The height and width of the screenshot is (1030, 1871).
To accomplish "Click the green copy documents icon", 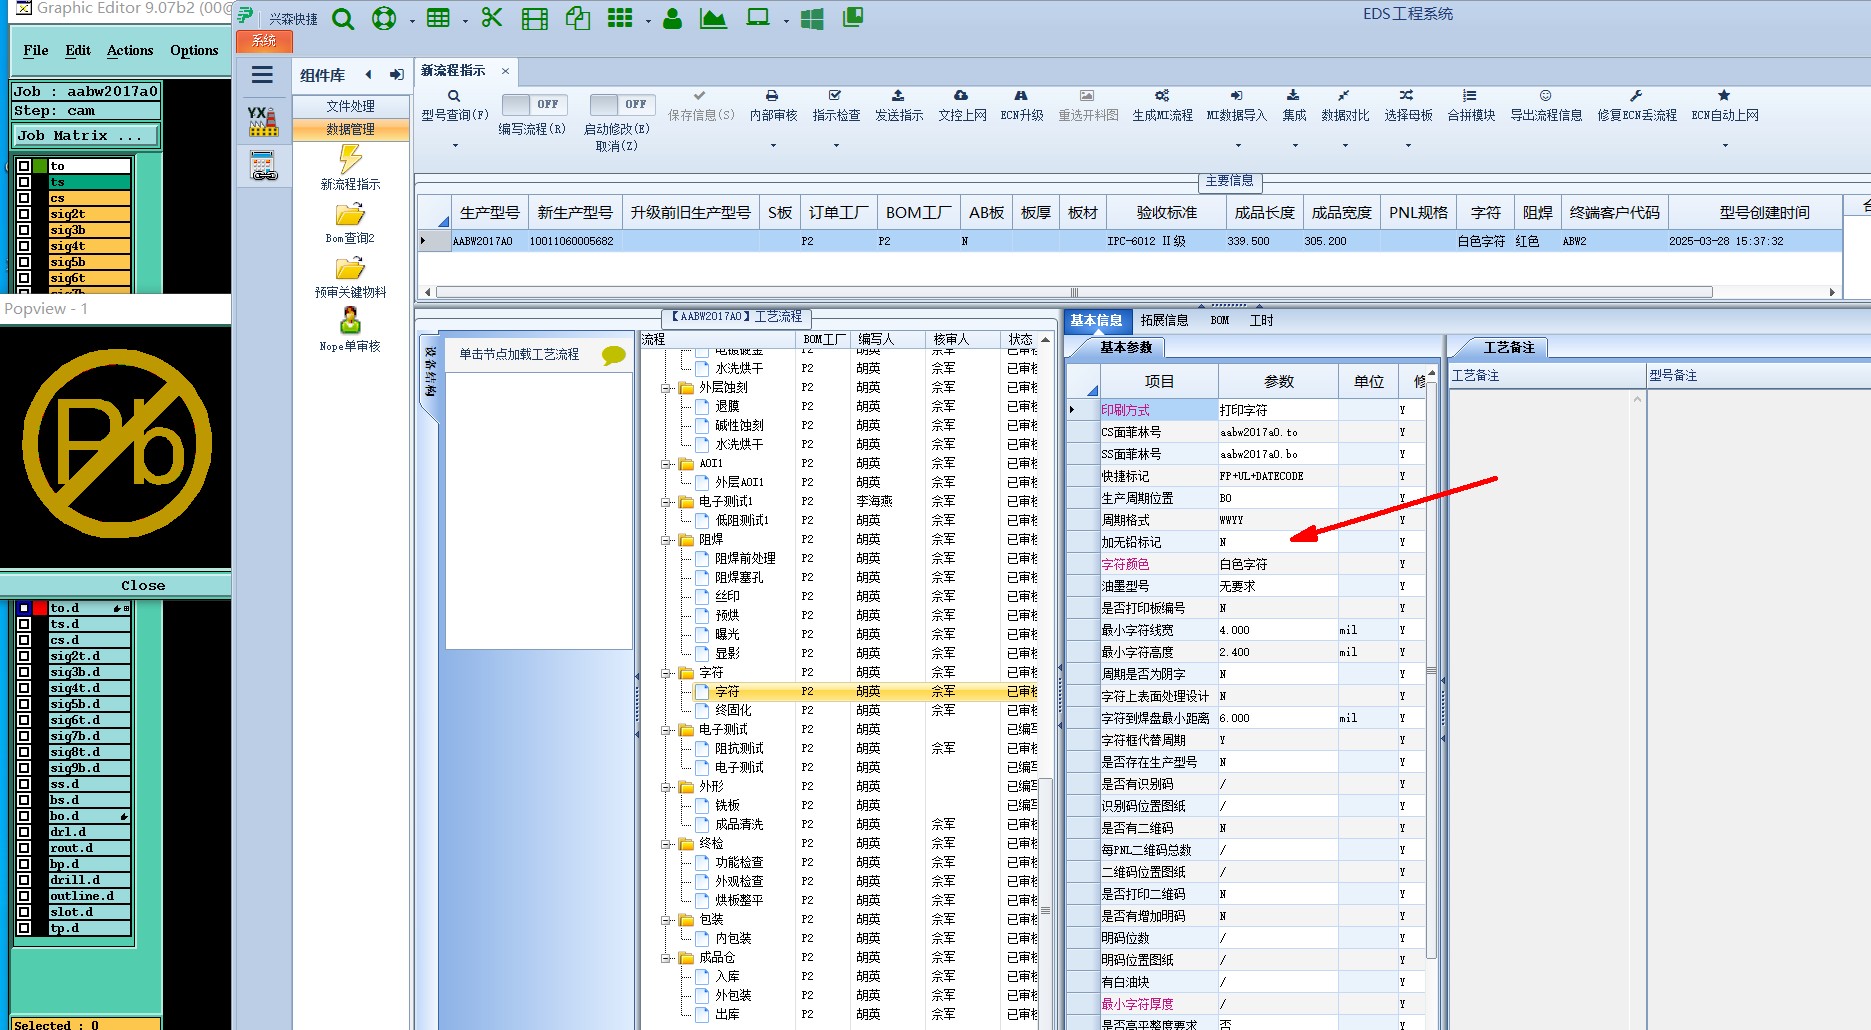I will tap(577, 18).
